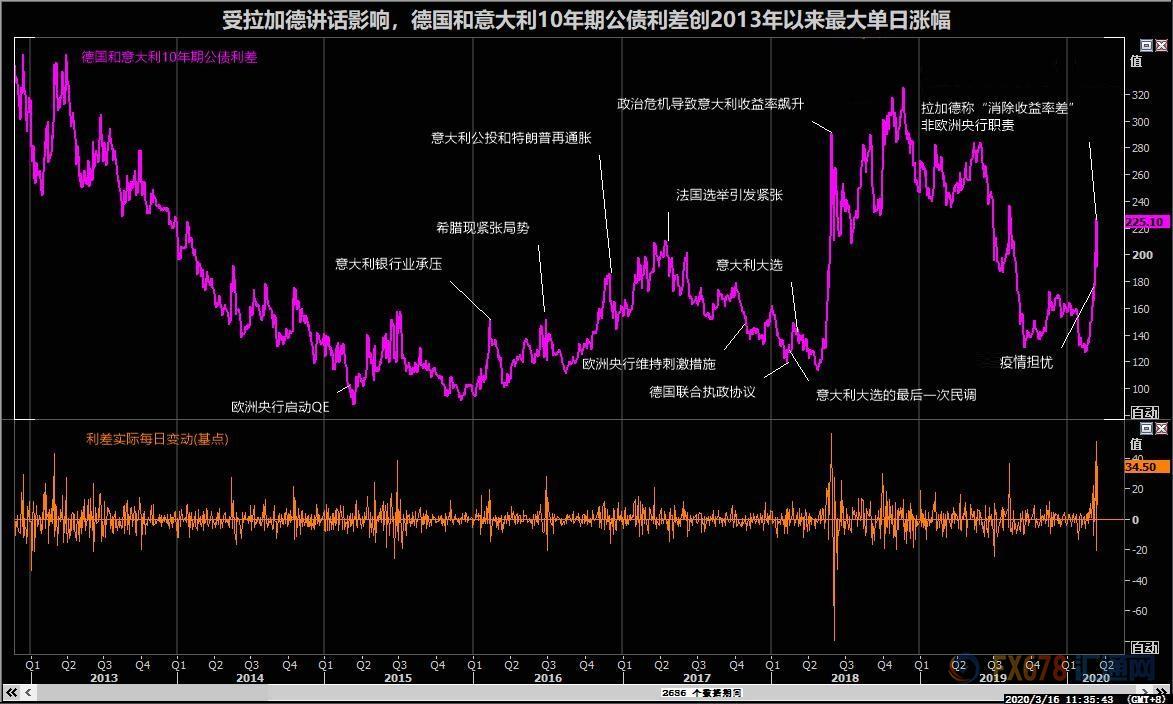Image resolution: width=1173 pixels, height=704 pixels.
Task: Enable the GMT+8 timestamp display
Action: [x=1149, y=698]
